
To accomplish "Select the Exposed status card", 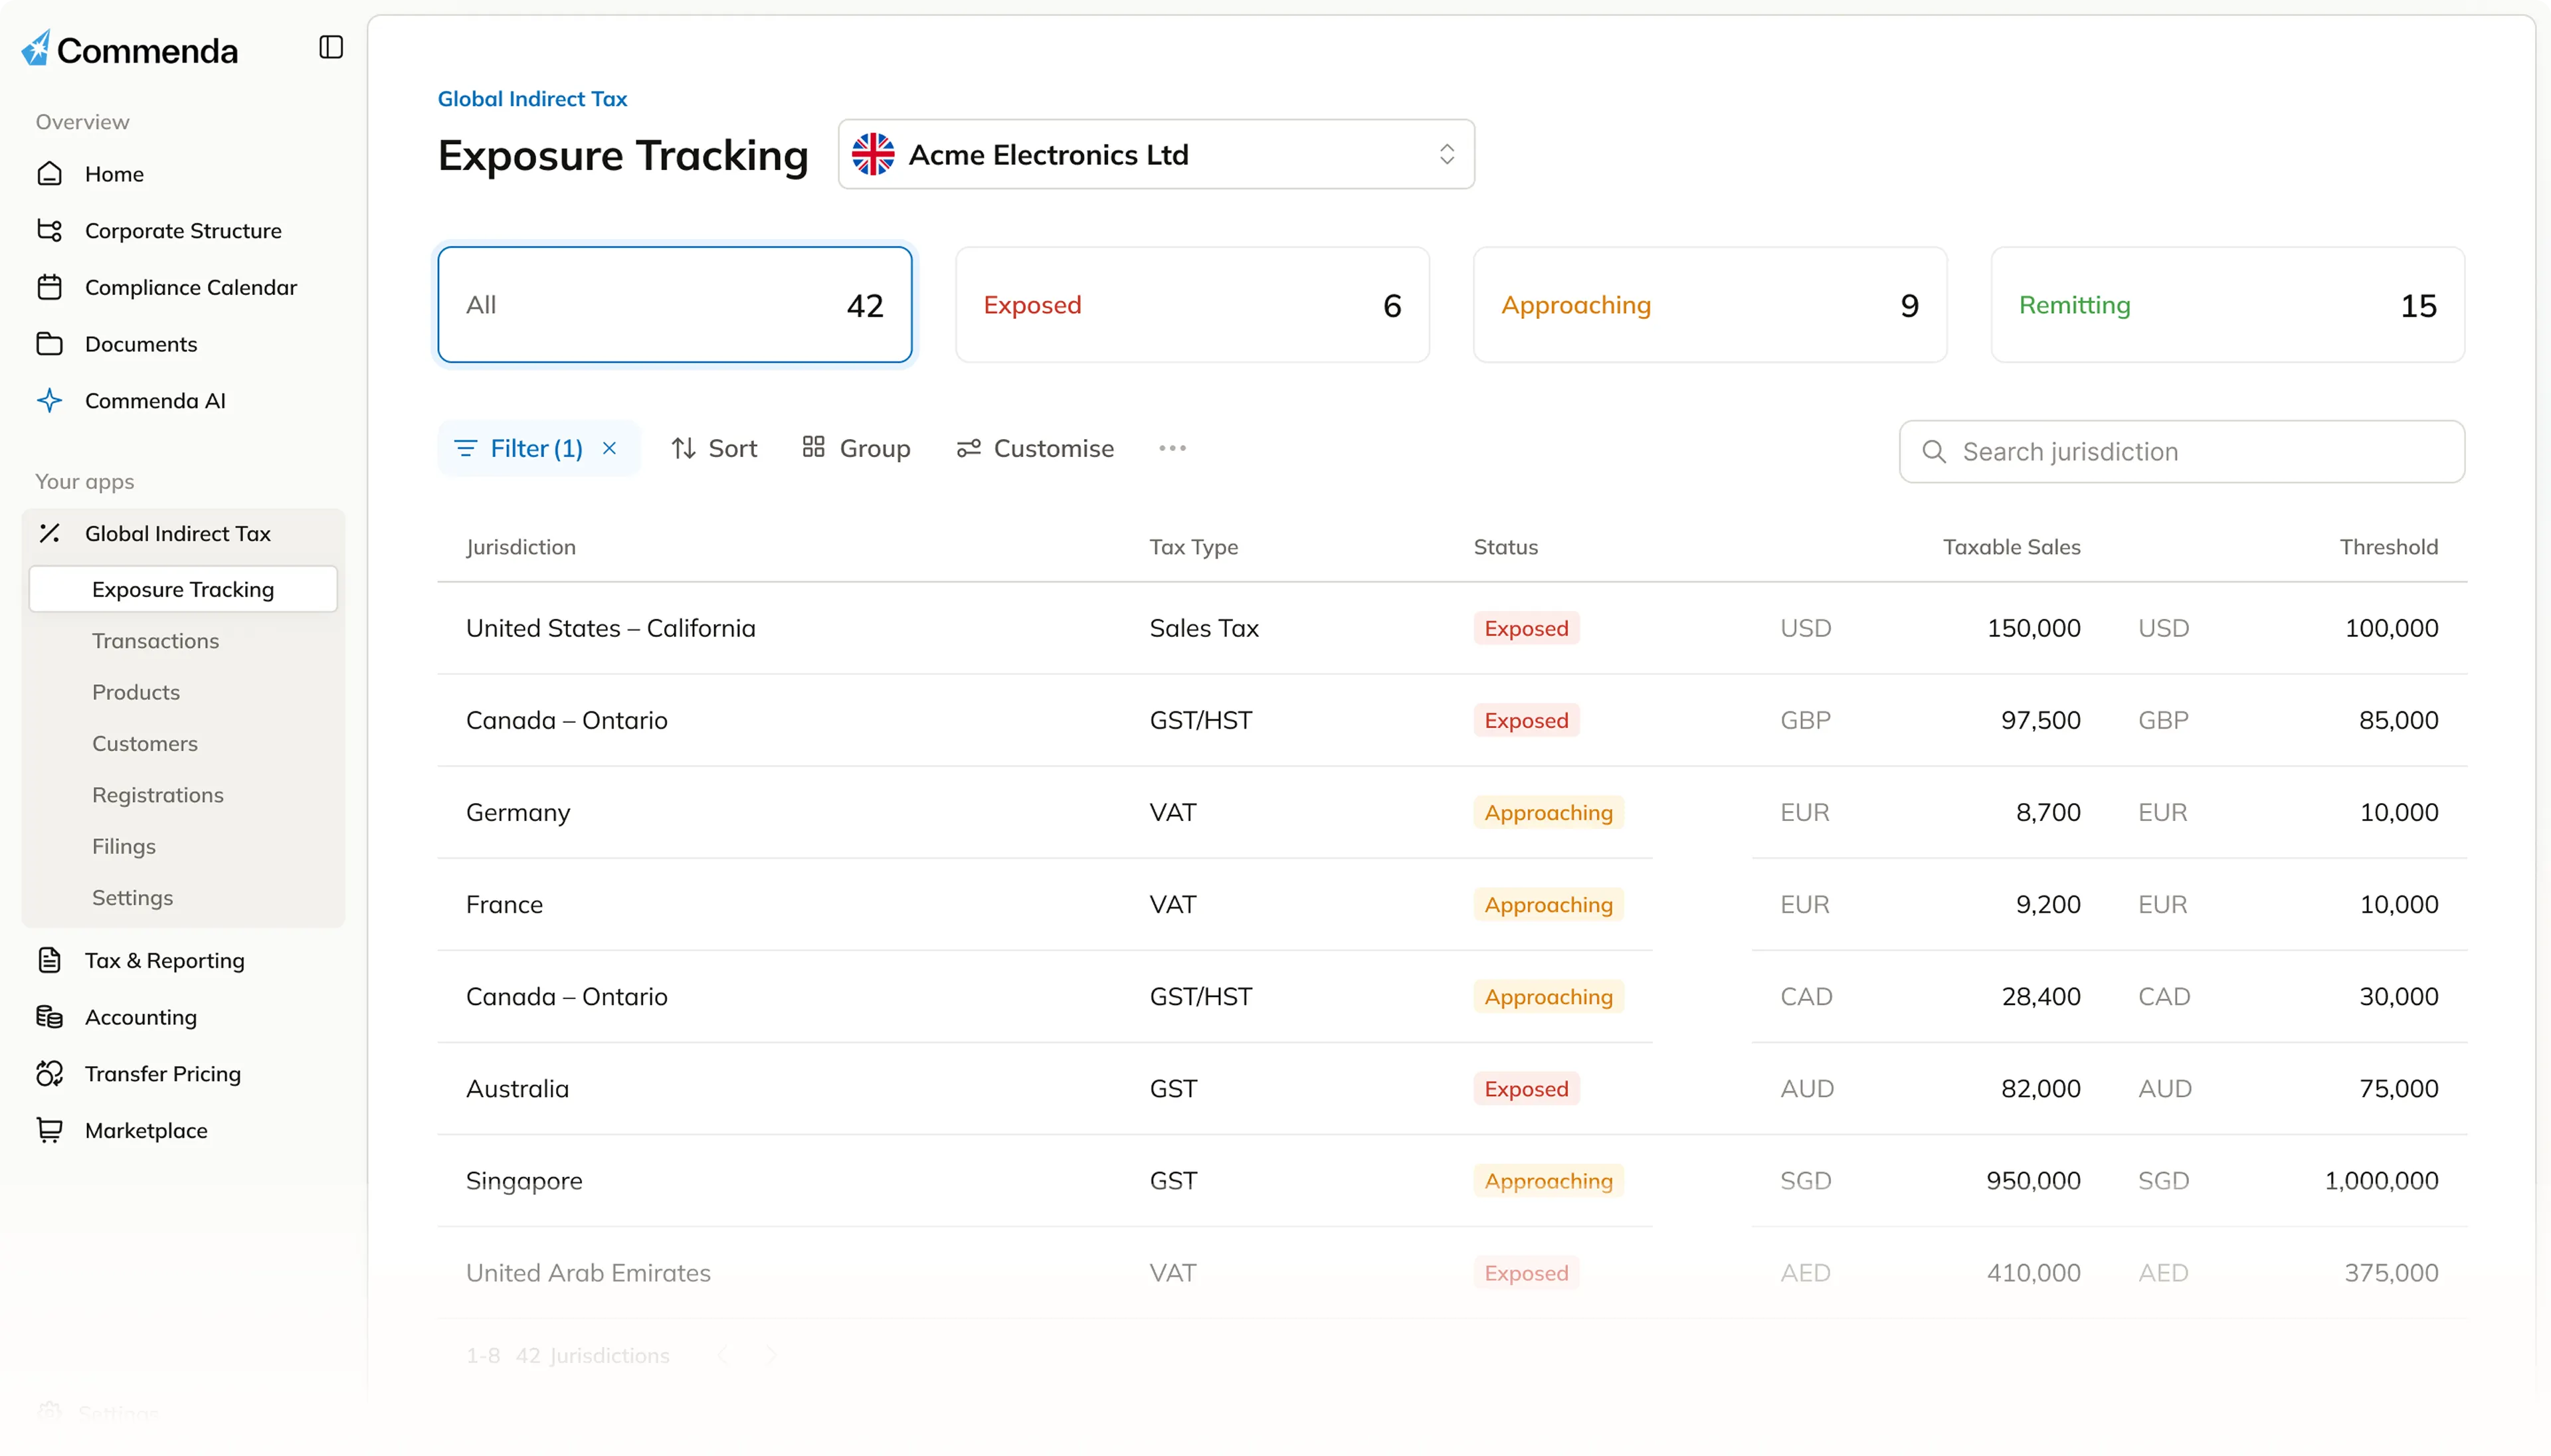I will [x=1192, y=305].
